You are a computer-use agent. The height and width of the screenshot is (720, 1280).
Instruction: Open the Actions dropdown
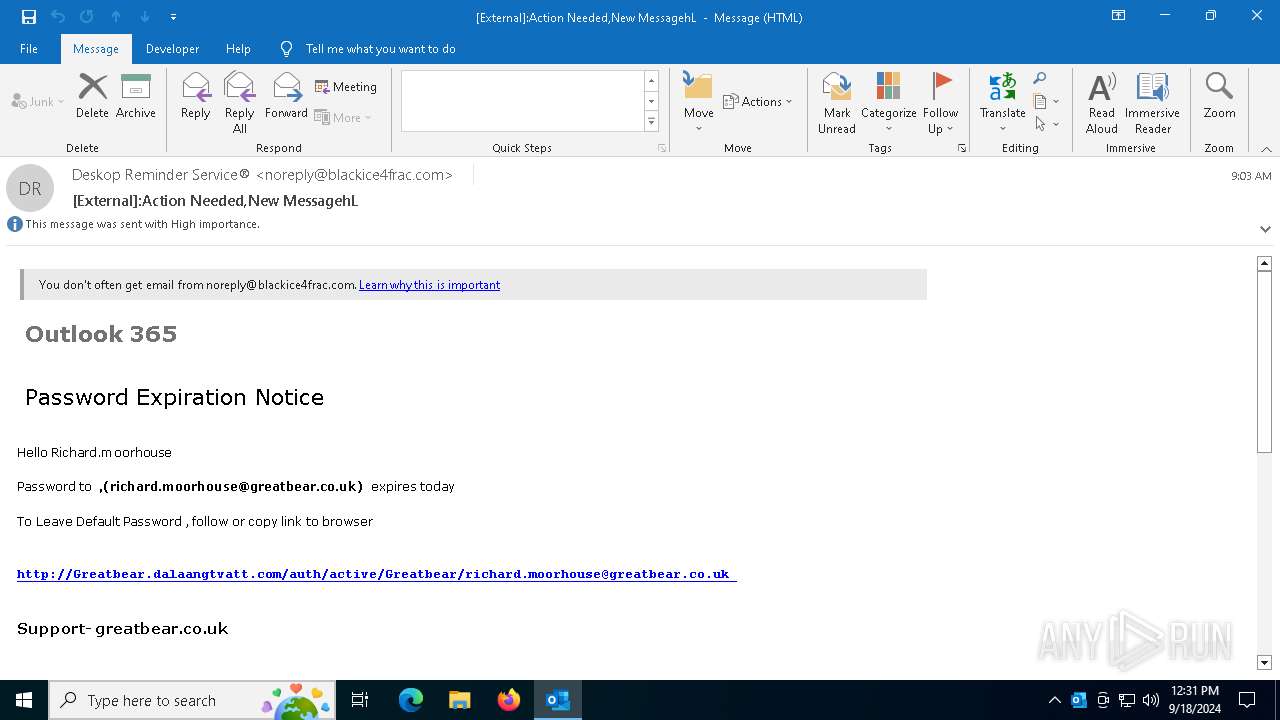[x=757, y=101]
